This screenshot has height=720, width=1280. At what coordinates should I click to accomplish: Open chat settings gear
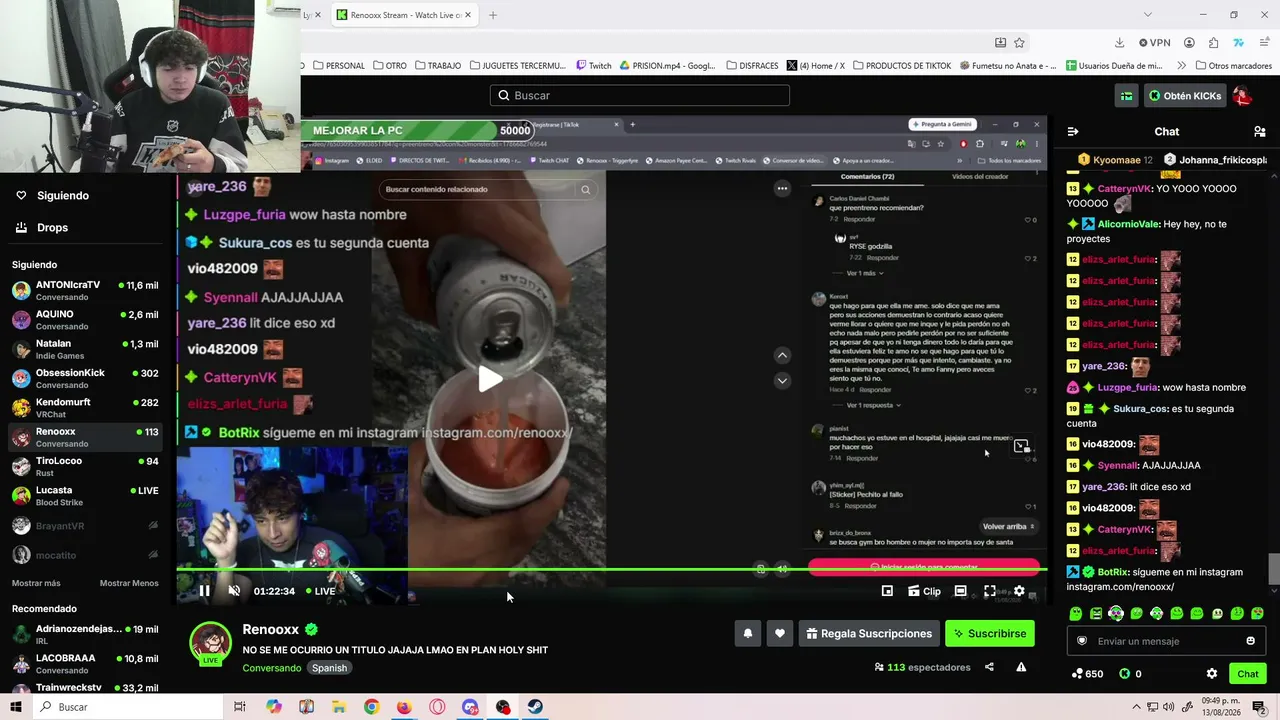[x=1212, y=674]
